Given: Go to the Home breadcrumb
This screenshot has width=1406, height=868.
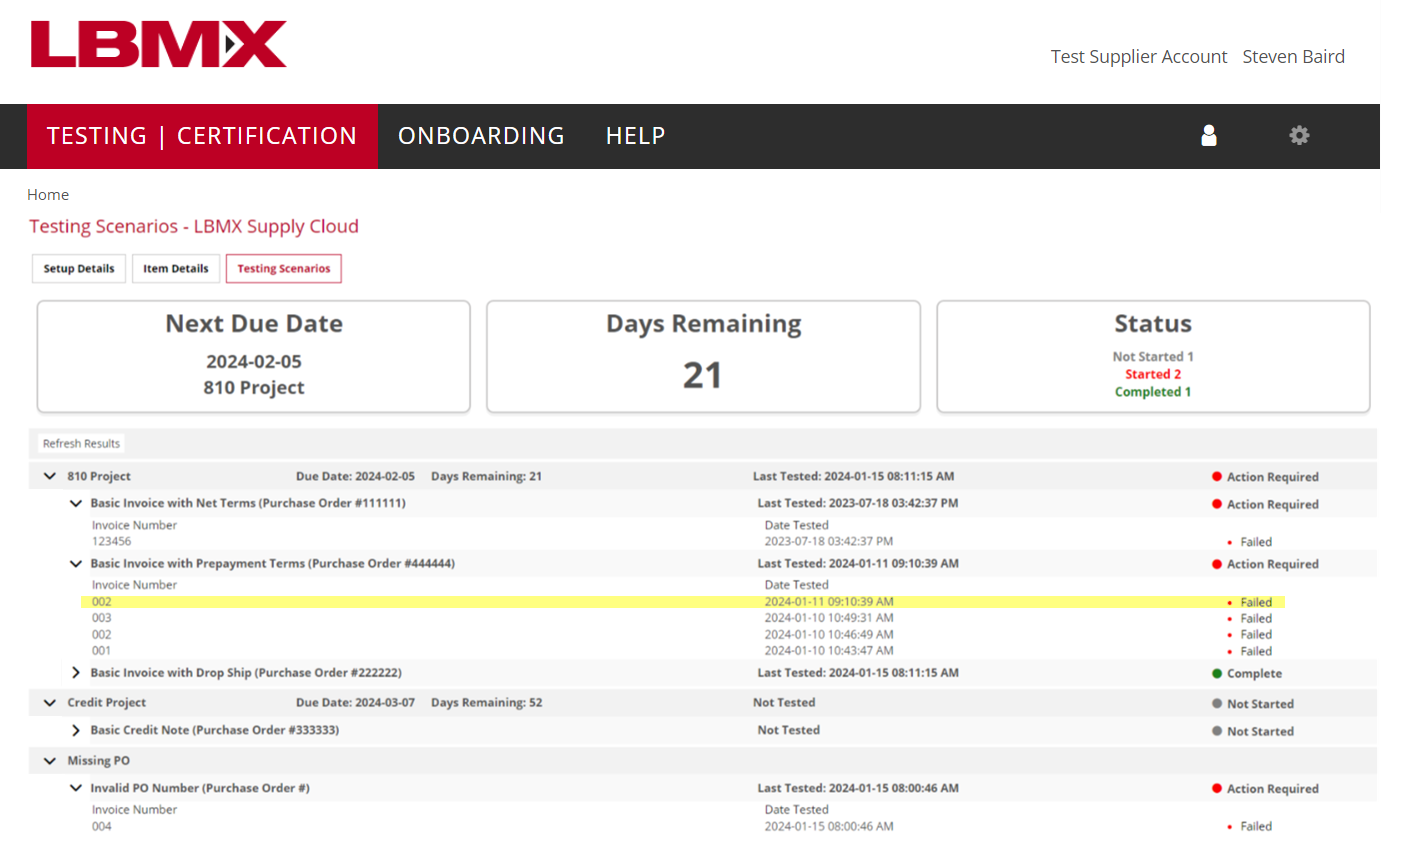Looking at the screenshot, I should (x=48, y=195).
